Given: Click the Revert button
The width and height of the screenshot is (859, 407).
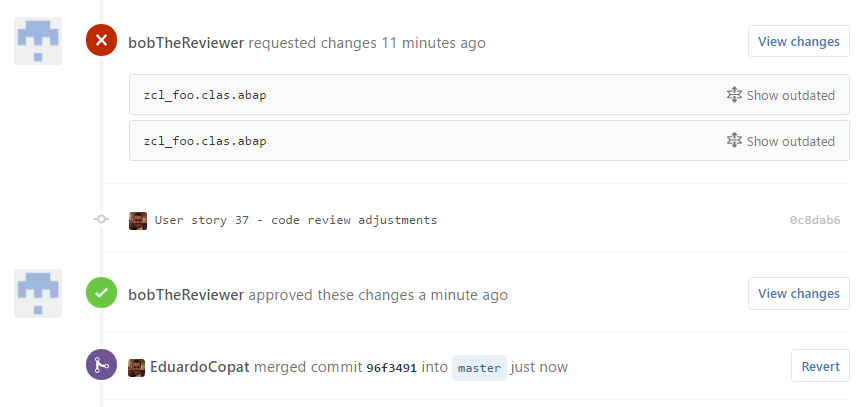Looking at the screenshot, I should tap(820, 366).
